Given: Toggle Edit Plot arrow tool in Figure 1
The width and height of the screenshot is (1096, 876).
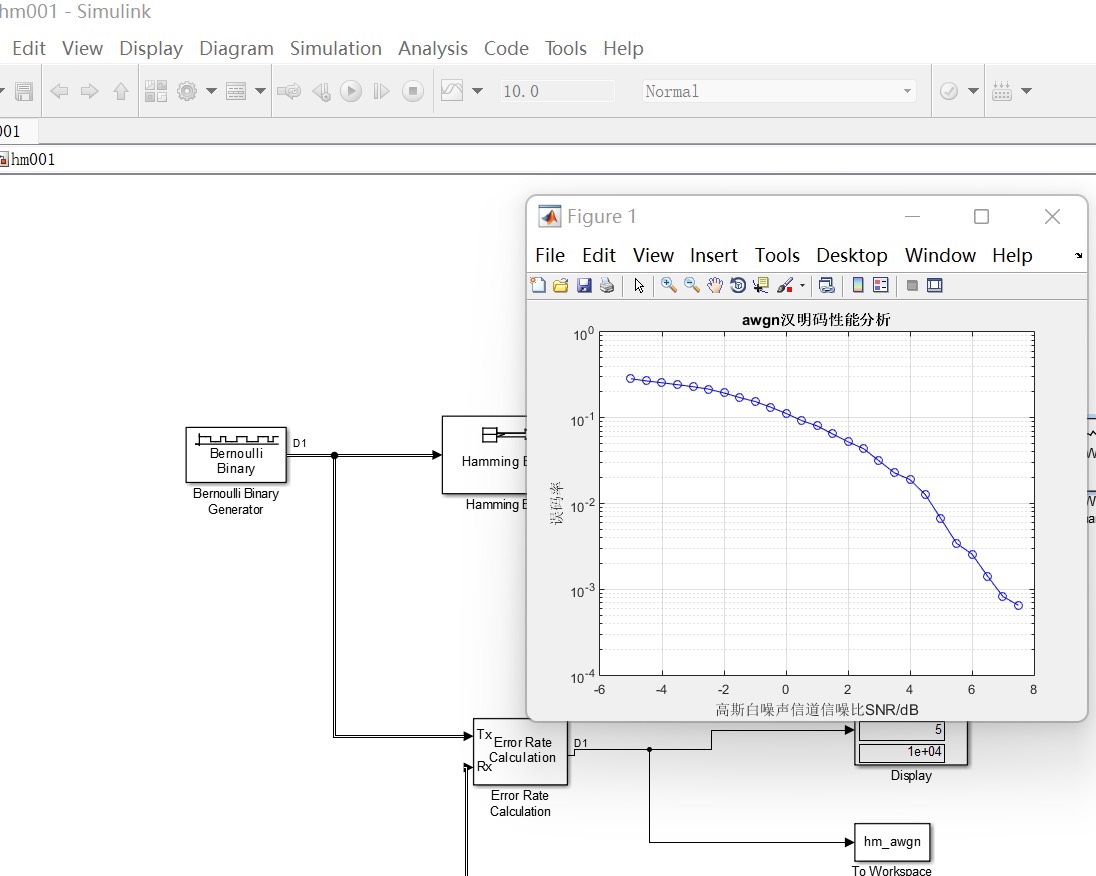Looking at the screenshot, I should pyautogui.click(x=639, y=285).
